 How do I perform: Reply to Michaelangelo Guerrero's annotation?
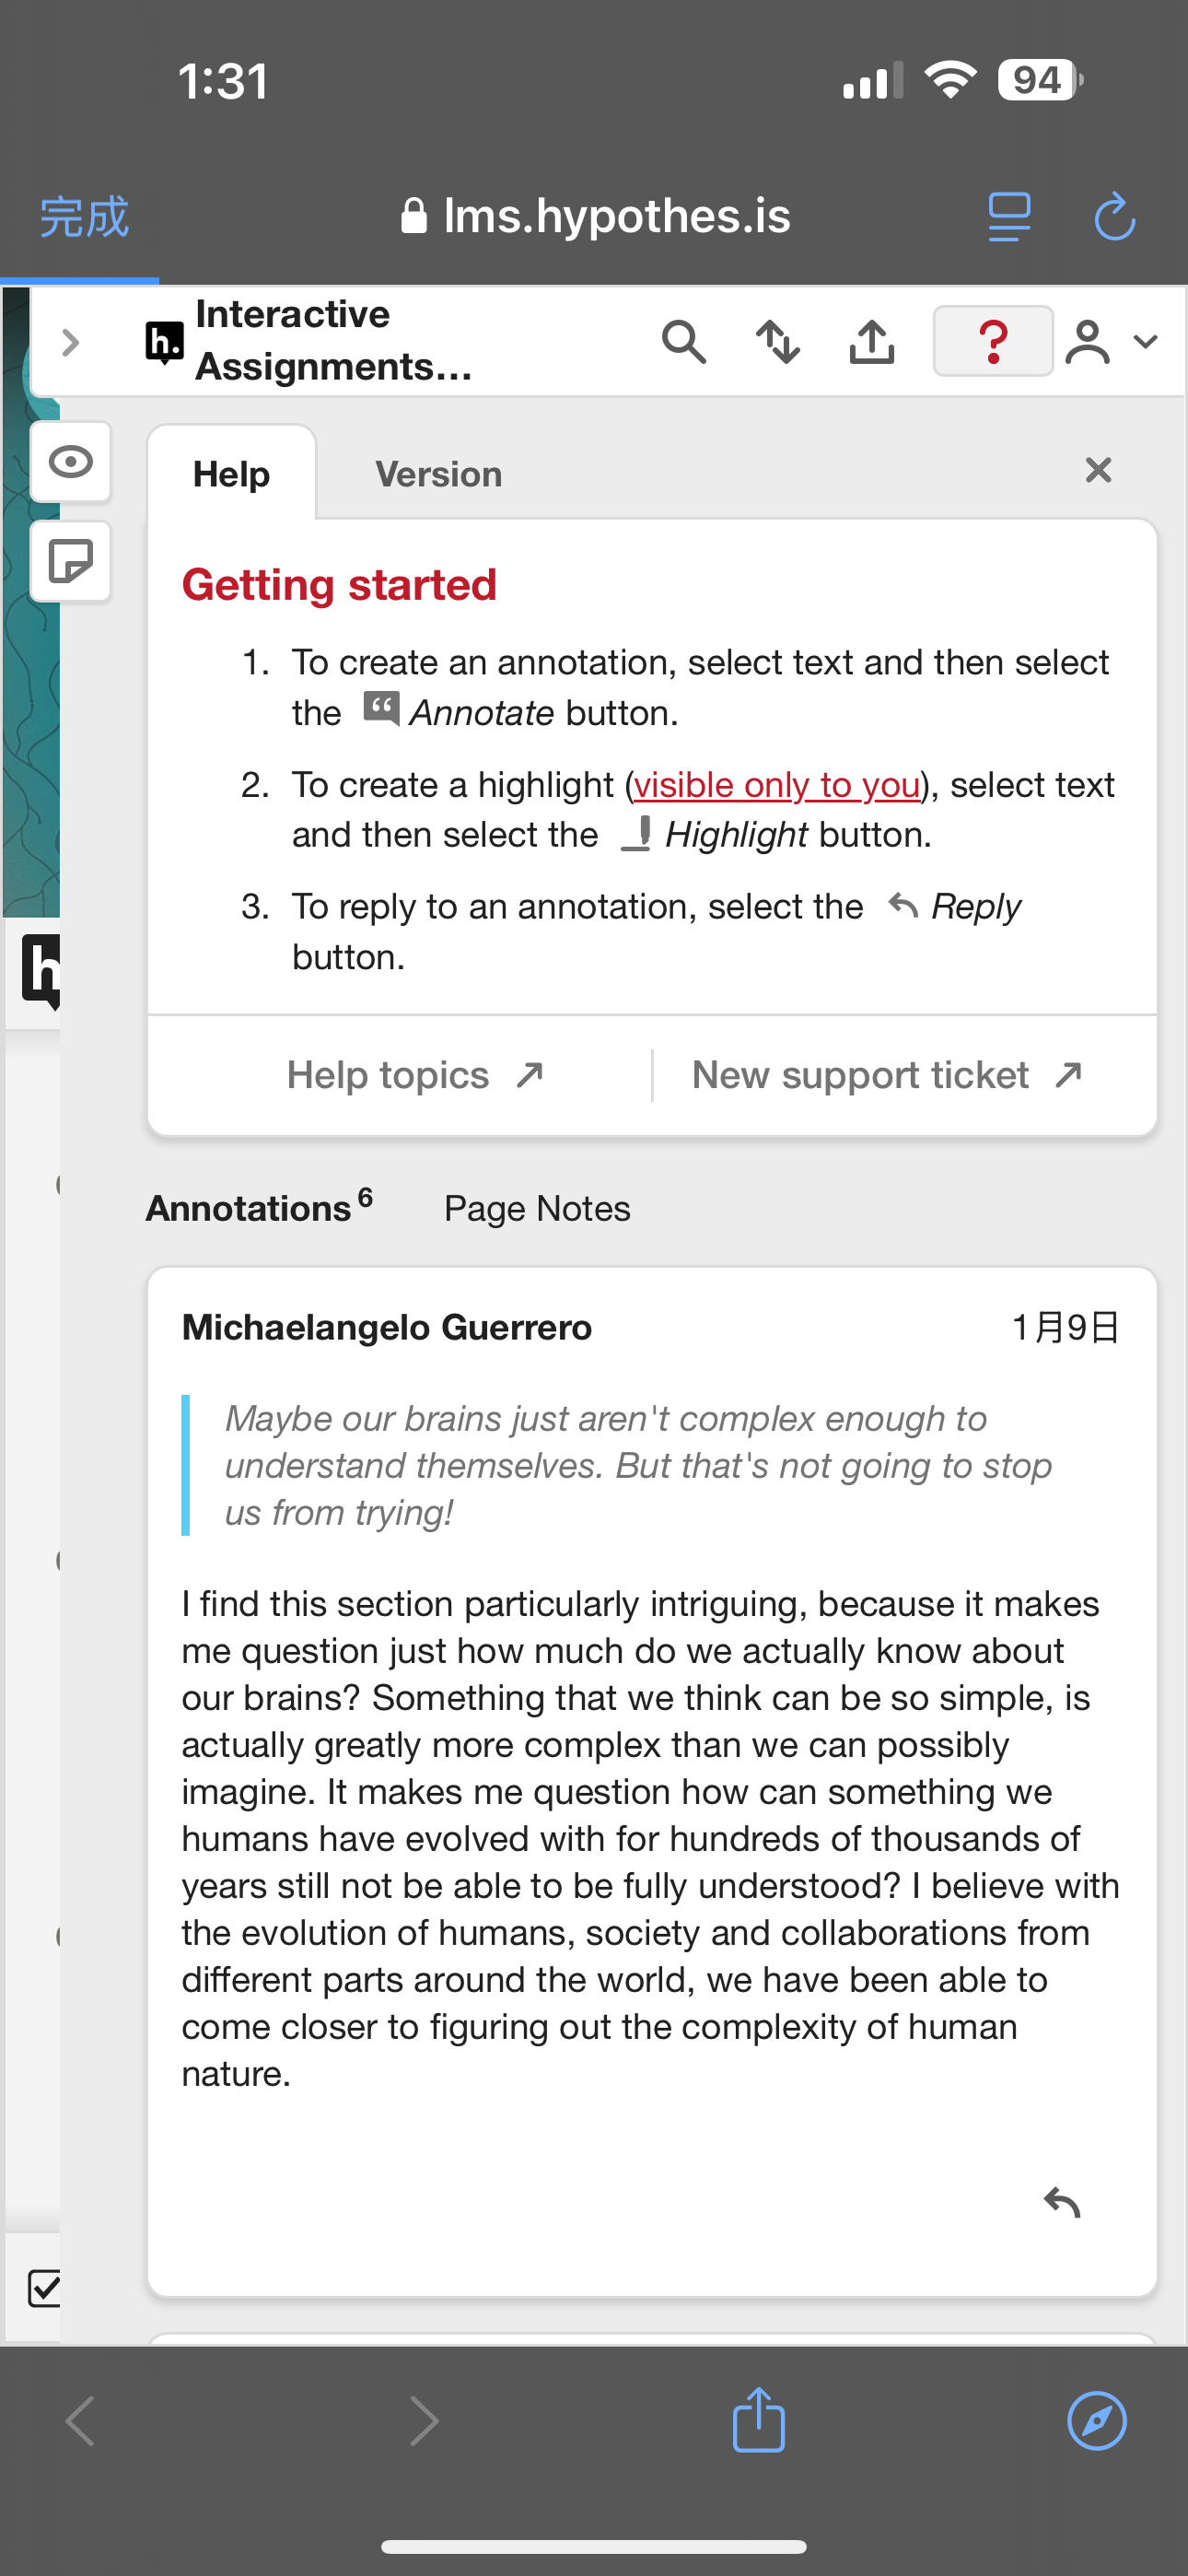(x=1062, y=2202)
